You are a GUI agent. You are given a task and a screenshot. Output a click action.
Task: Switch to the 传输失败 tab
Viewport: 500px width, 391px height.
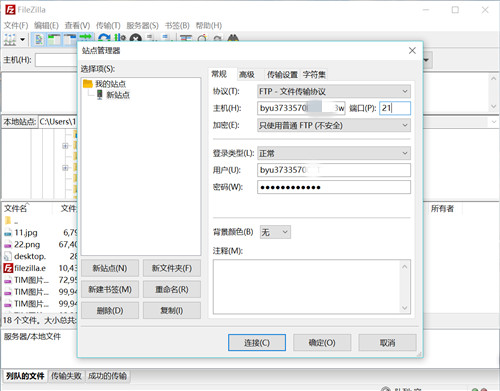coord(66,376)
